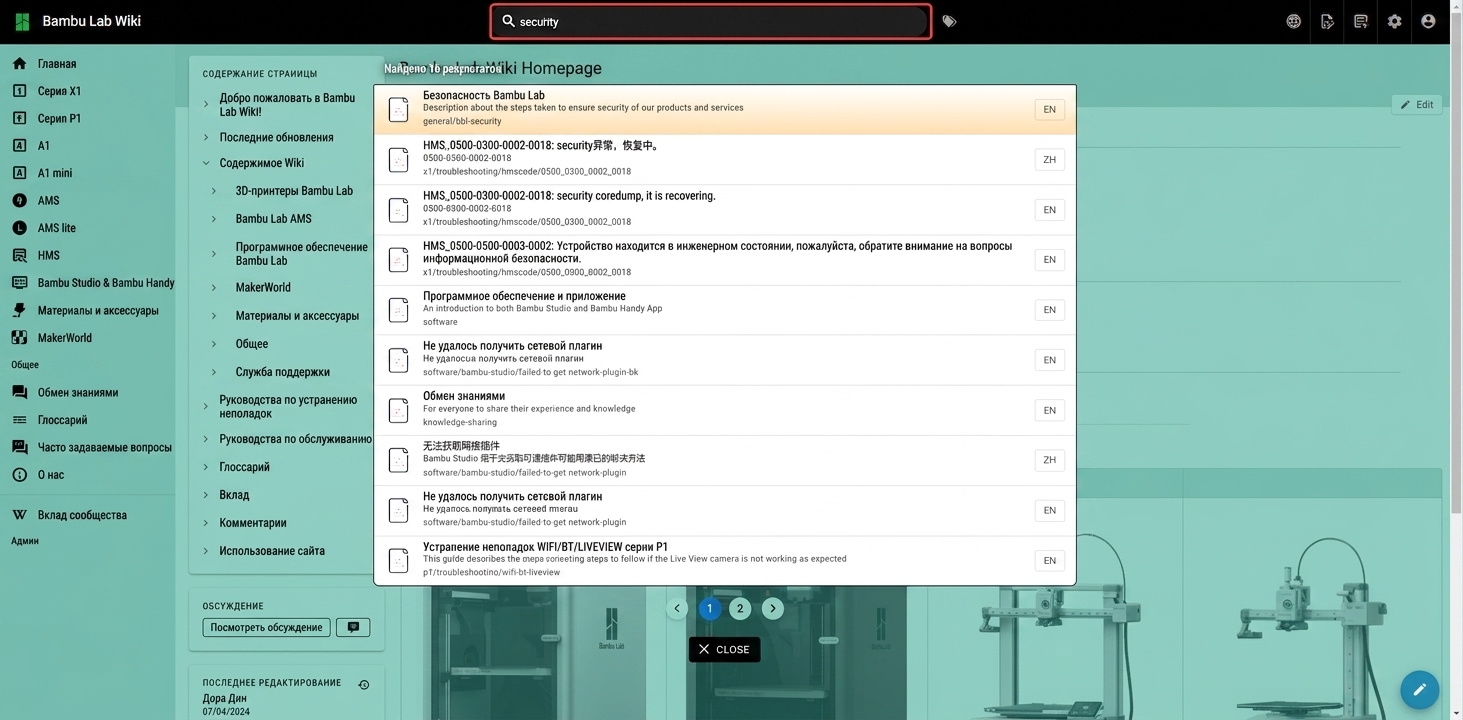This screenshot has height=720, width=1463.
Task: Open HMS_0500-0500-0003-0002 инженерном состоянии result
Action: [x=725, y=260]
